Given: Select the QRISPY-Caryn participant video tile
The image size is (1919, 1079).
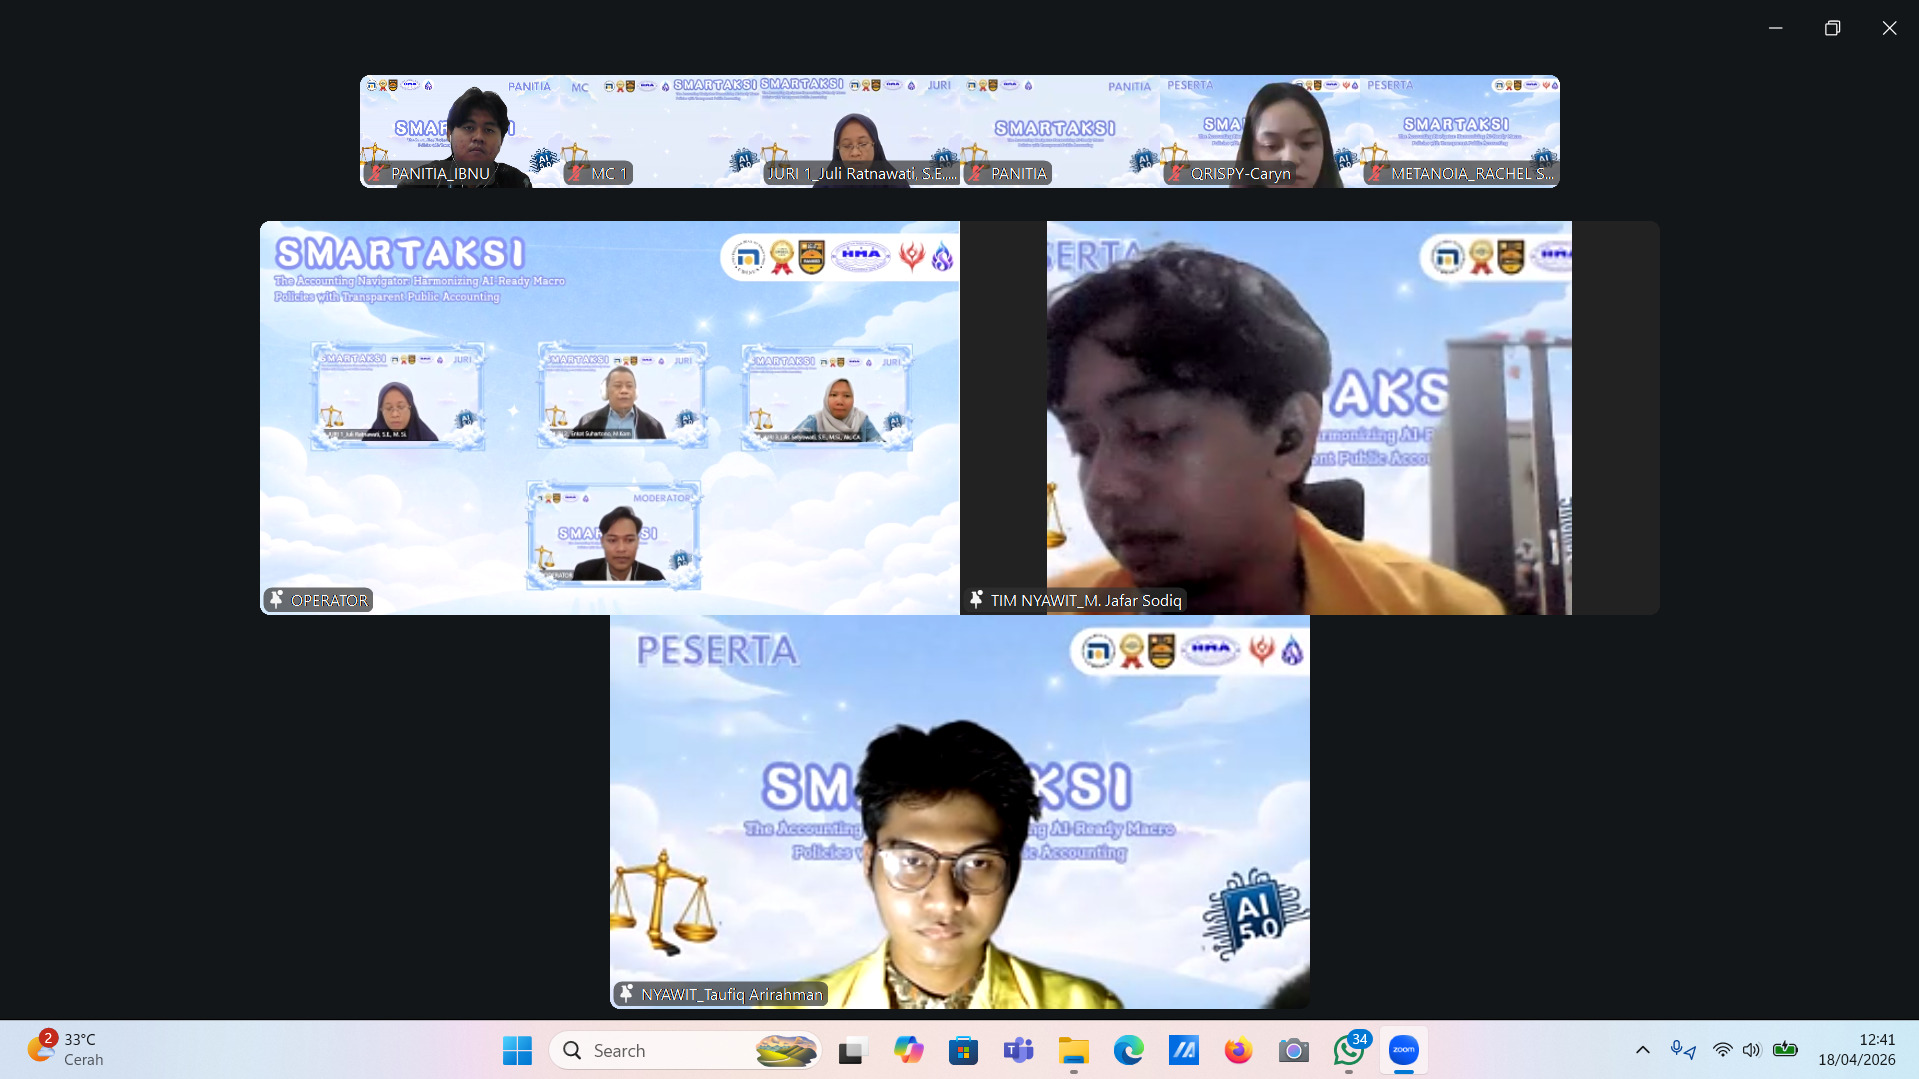Looking at the screenshot, I should pos(1259,131).
